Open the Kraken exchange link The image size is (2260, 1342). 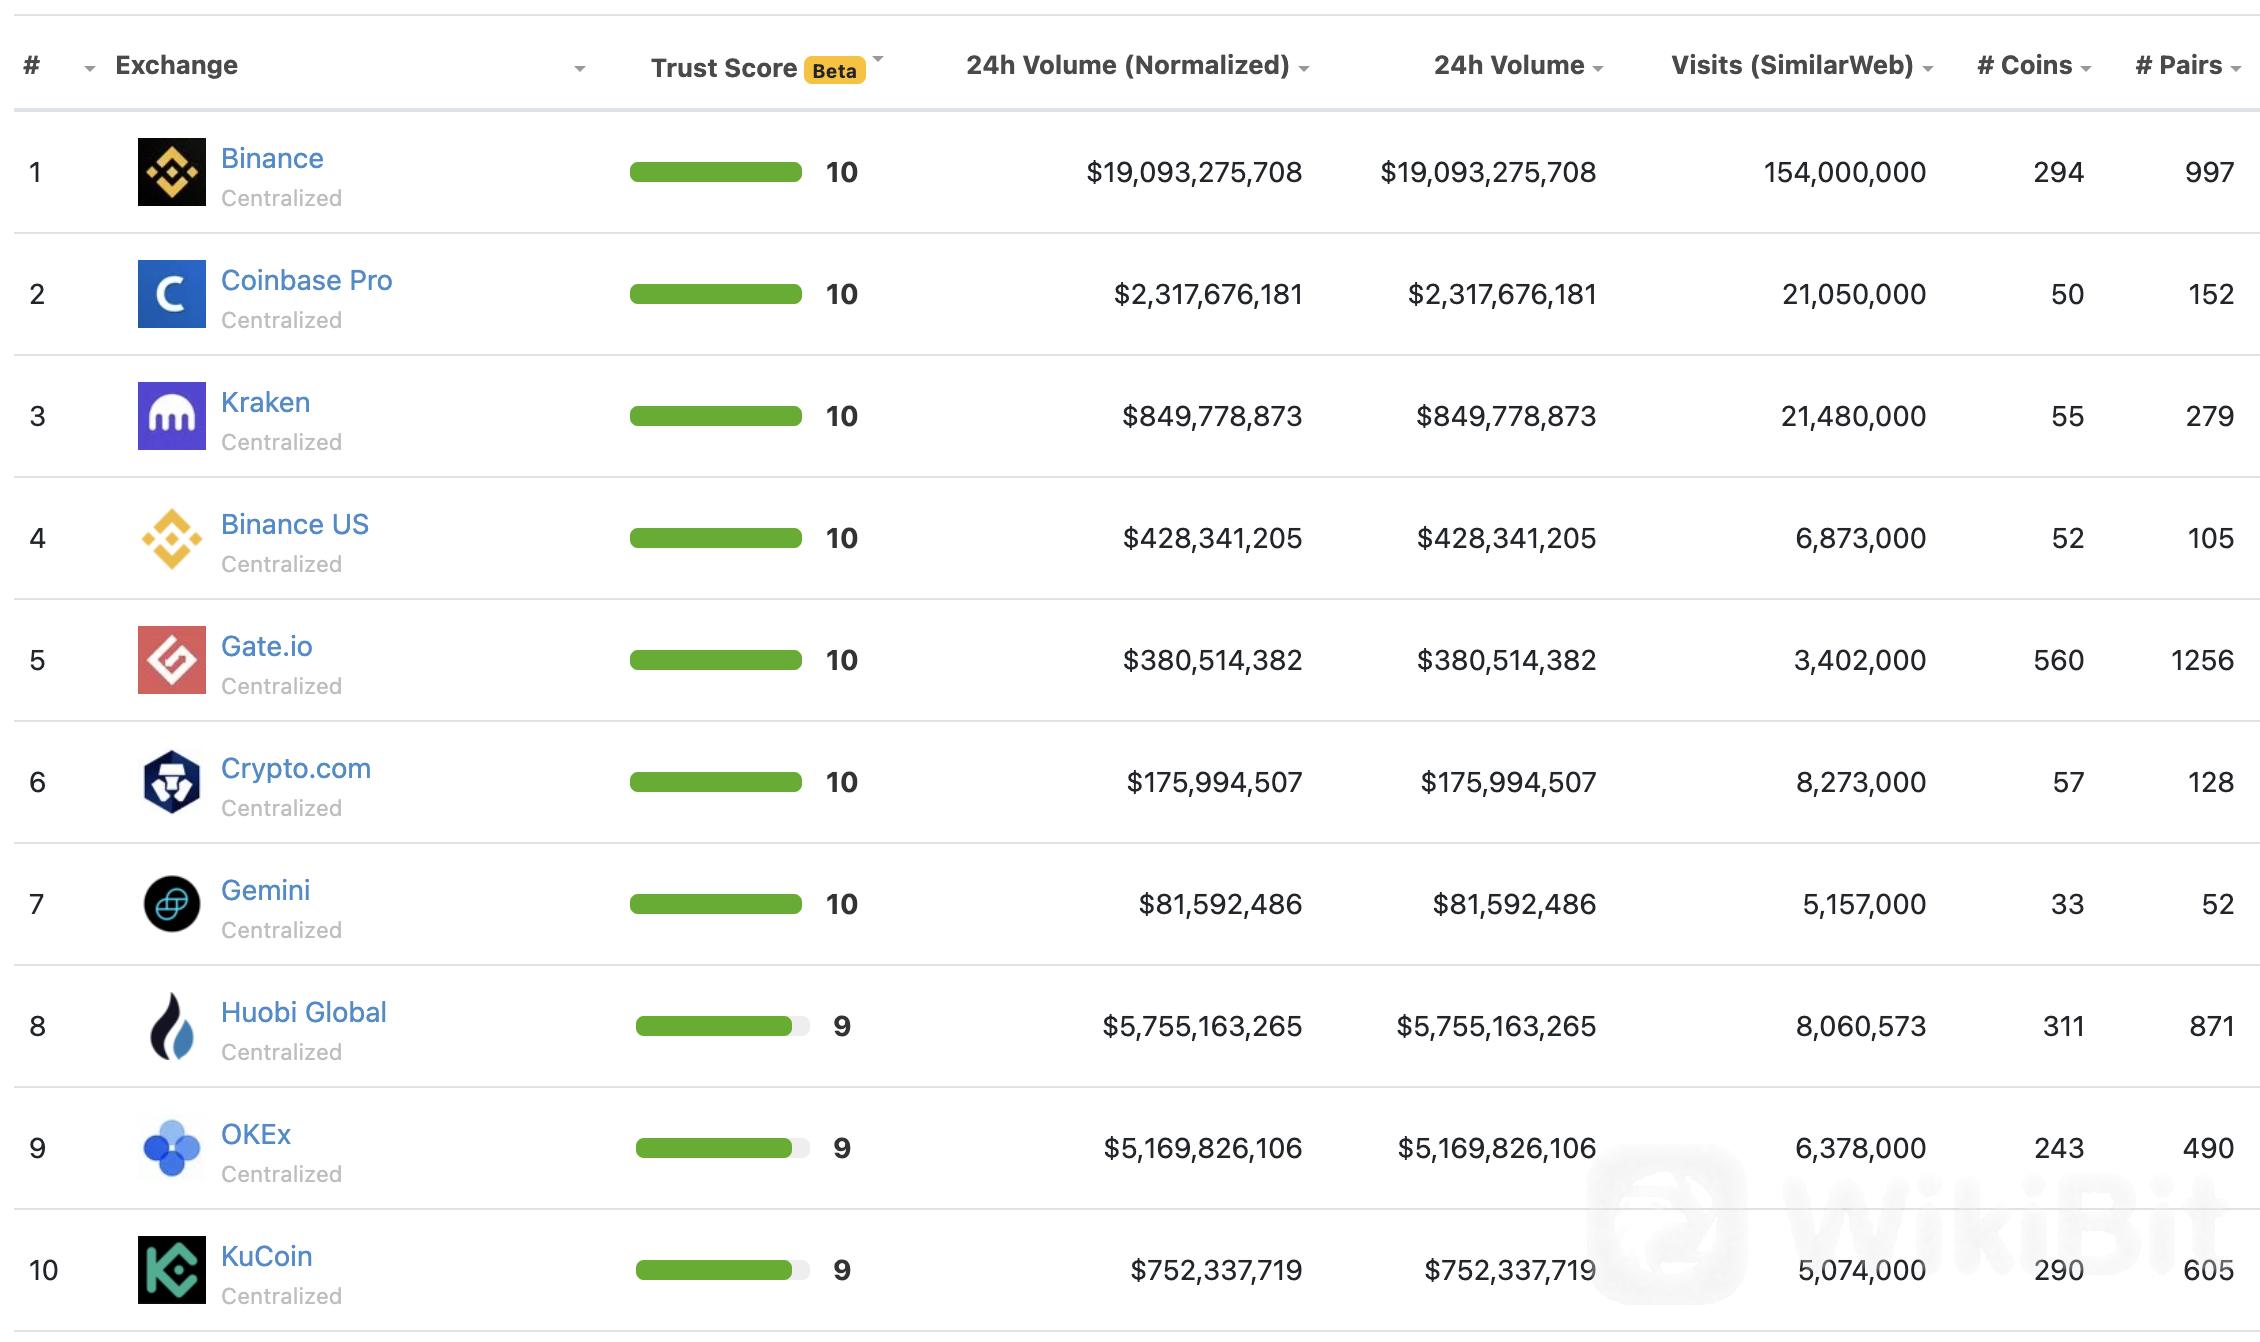[265, 402]
